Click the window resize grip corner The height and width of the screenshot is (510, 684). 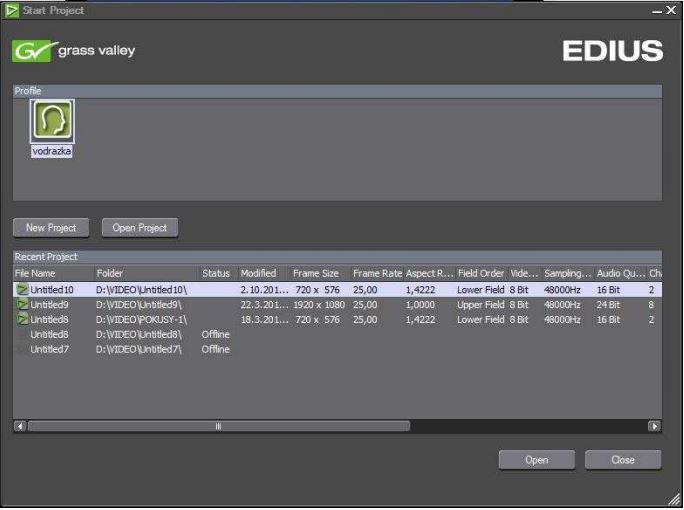coord(675,499)
